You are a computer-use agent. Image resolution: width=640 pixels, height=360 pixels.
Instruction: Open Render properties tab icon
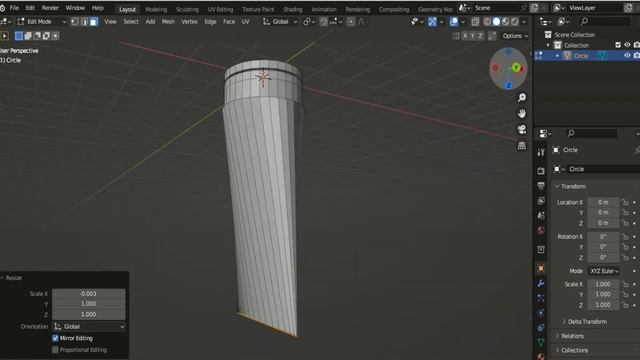541,171
